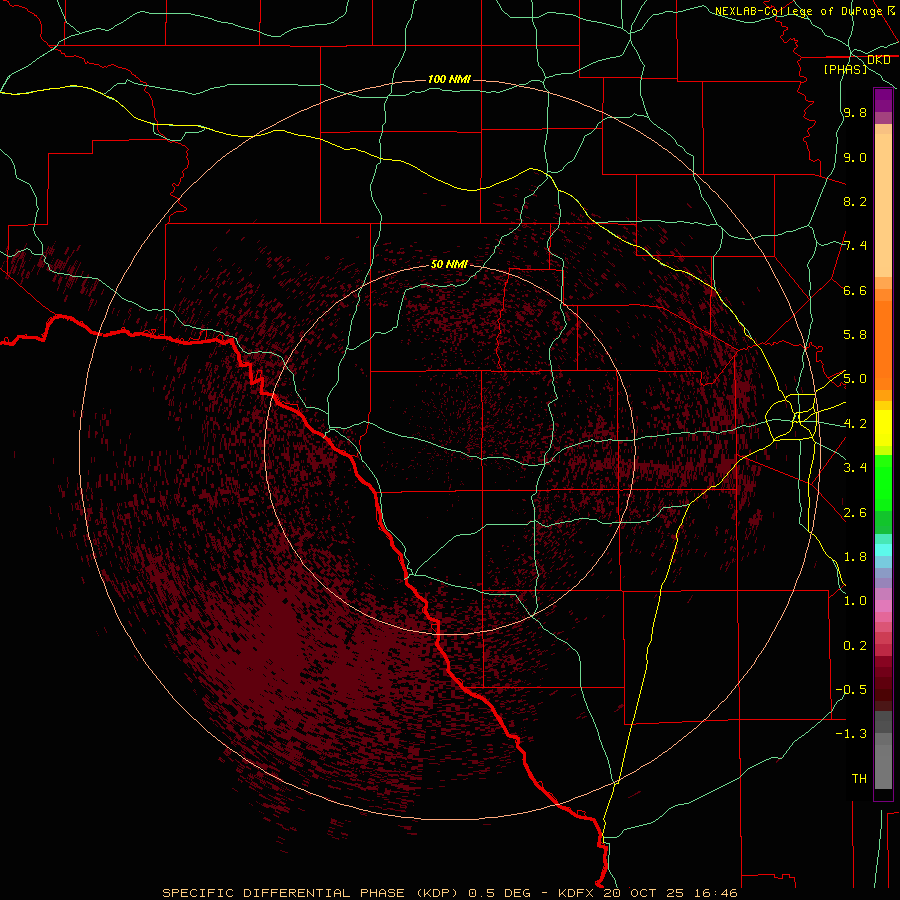
Task: Click the 9.8 value on the color scale
Action: tap(855, 112)
